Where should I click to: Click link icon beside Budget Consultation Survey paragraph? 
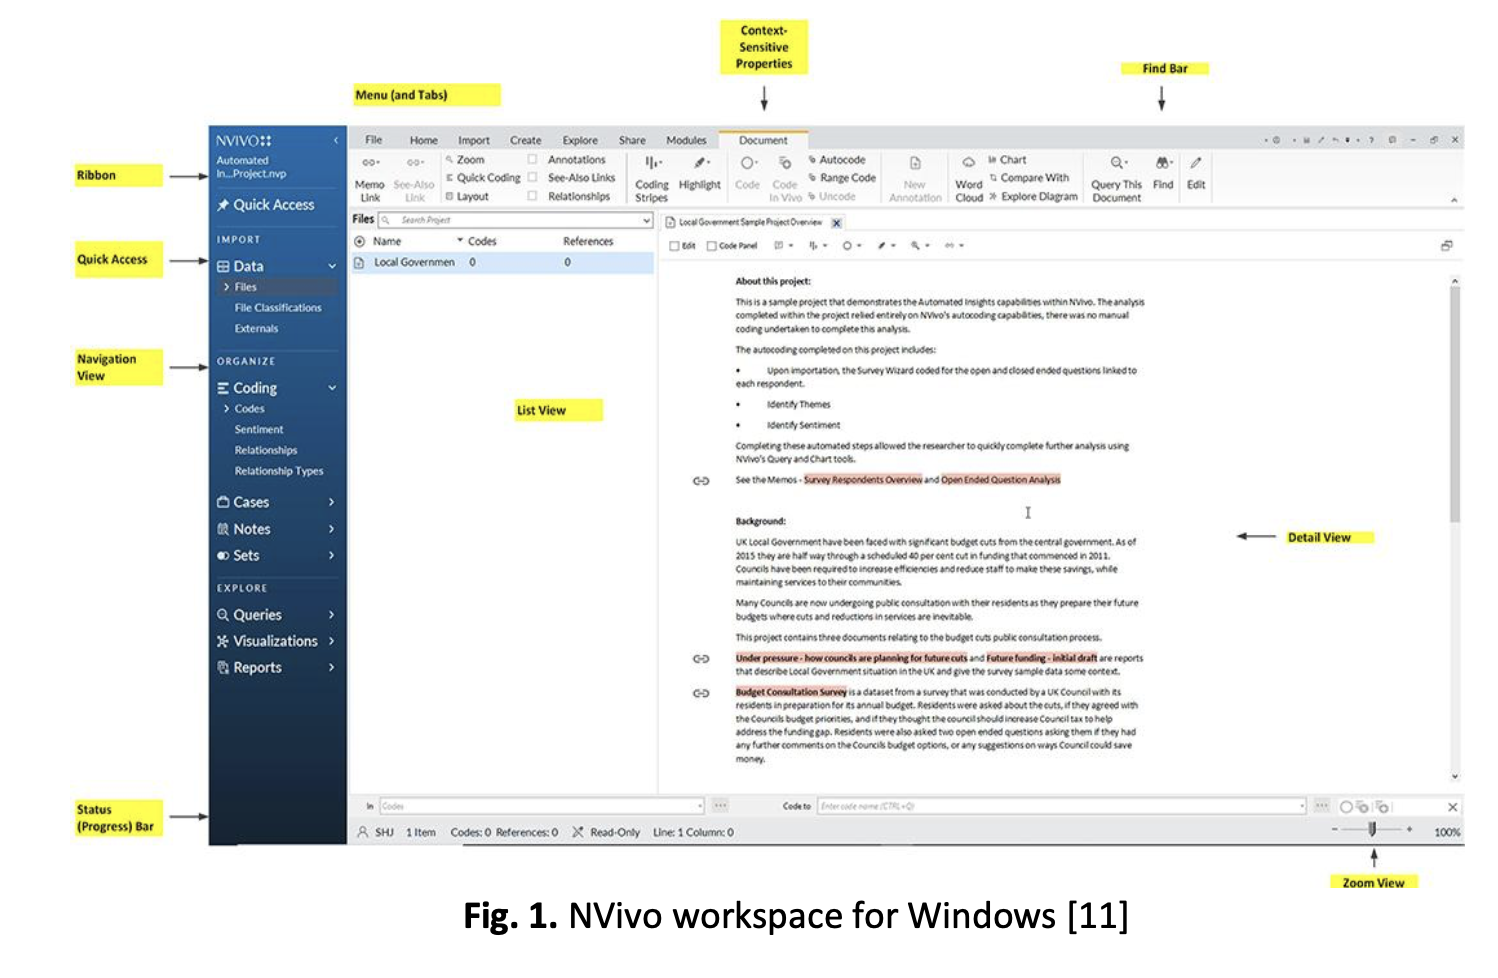[701, 693]
